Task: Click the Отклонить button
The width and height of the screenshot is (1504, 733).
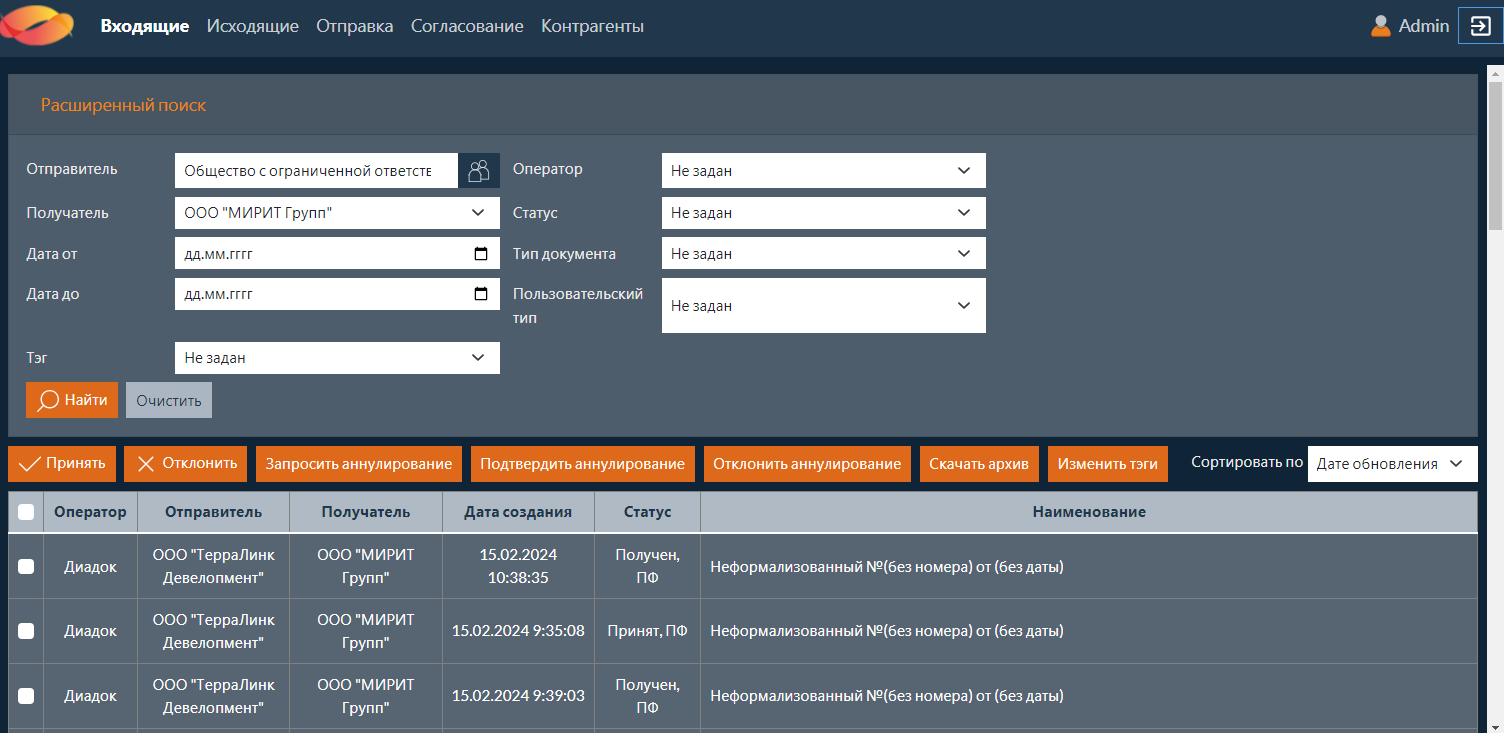Action: [185, 464]
